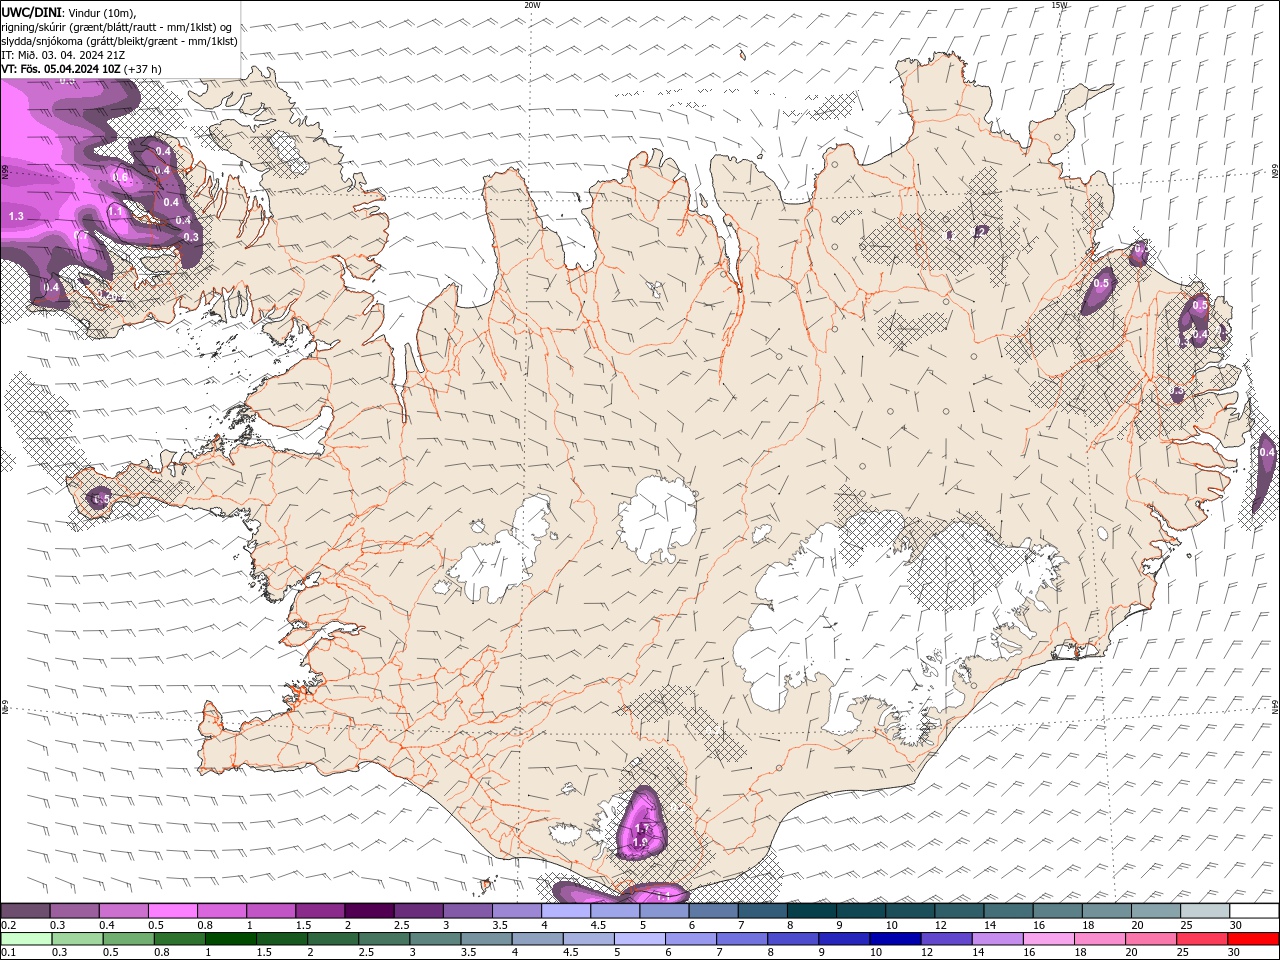Pick the dark purple snow swatch between 2 and 2.5
1280x960 pixels.
(369, 911)
